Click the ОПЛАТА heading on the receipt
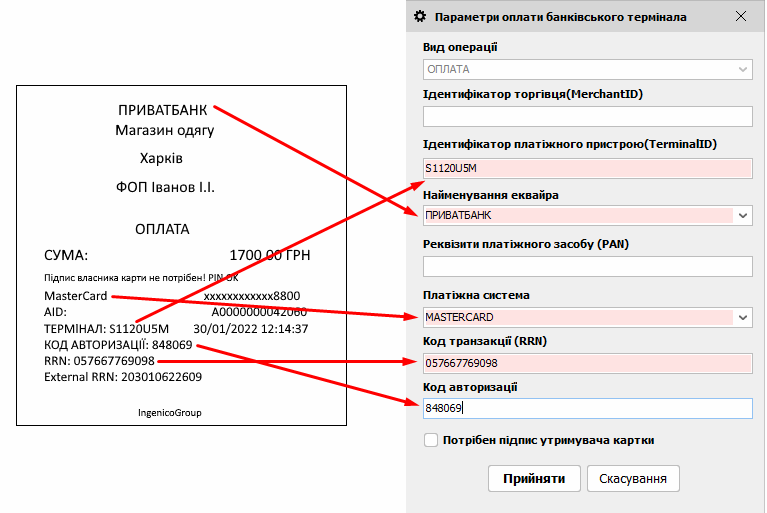Image resolution: width=767 pixels, height=513 pixels. point(162,229)
